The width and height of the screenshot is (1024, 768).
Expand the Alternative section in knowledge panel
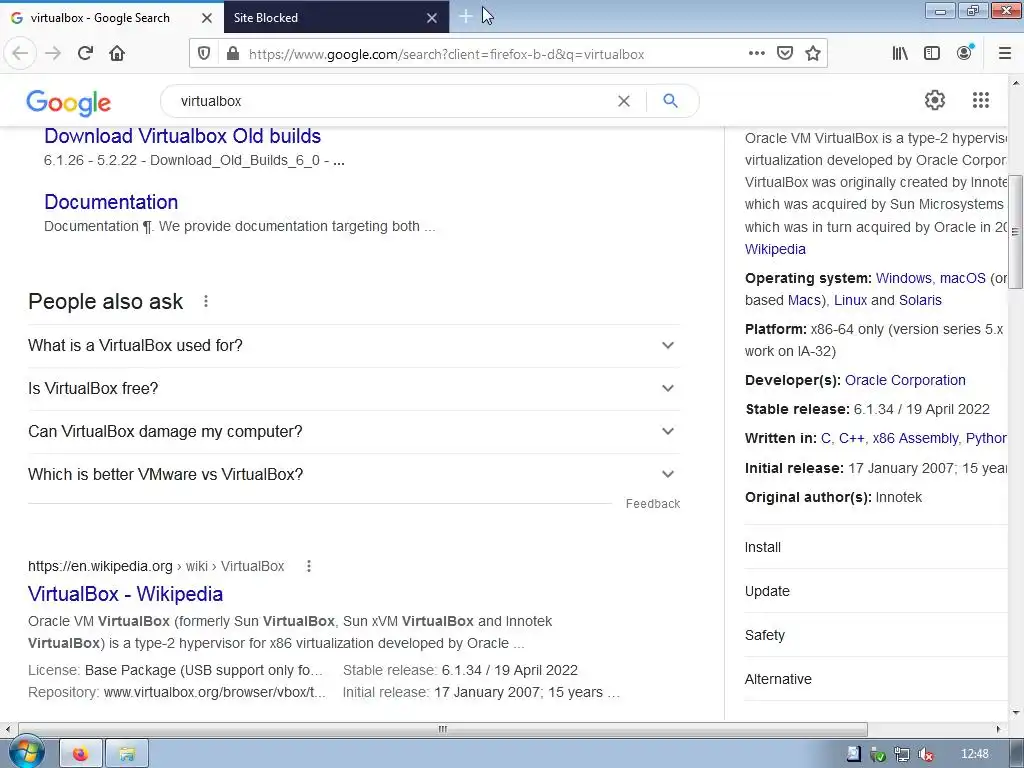click(x=876, y=679)
